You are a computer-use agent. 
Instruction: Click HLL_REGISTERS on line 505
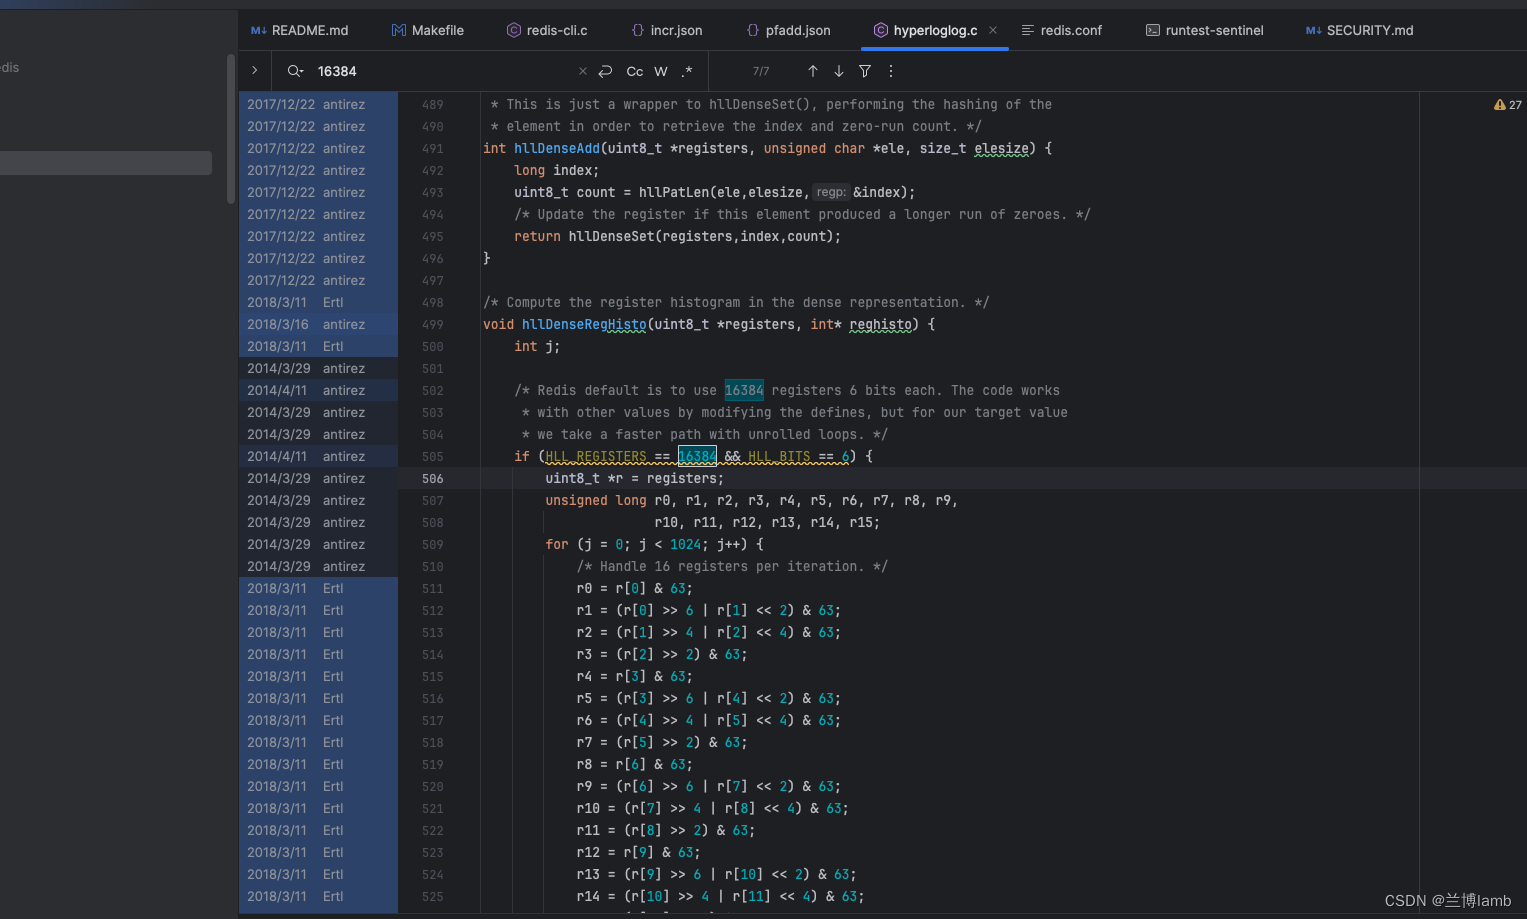596,456
